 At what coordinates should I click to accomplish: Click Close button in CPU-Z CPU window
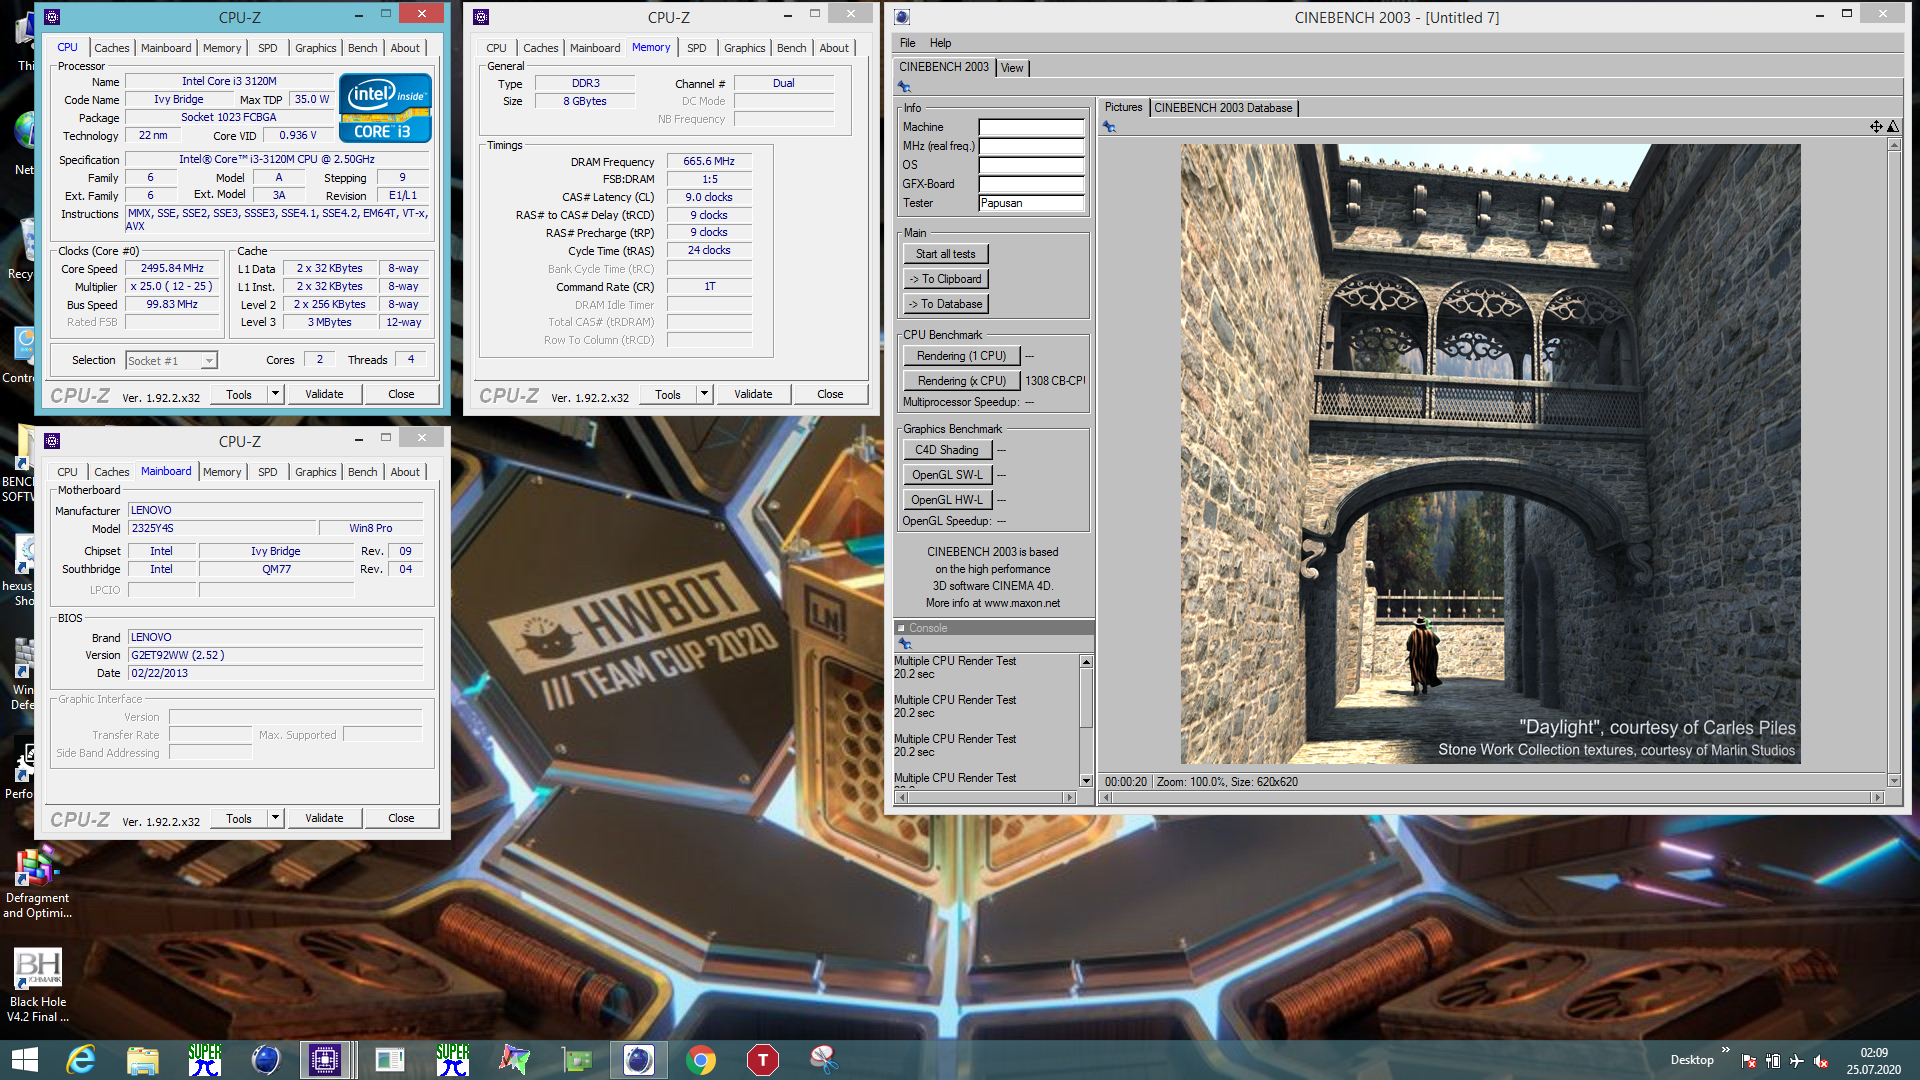tap(401, 394)
